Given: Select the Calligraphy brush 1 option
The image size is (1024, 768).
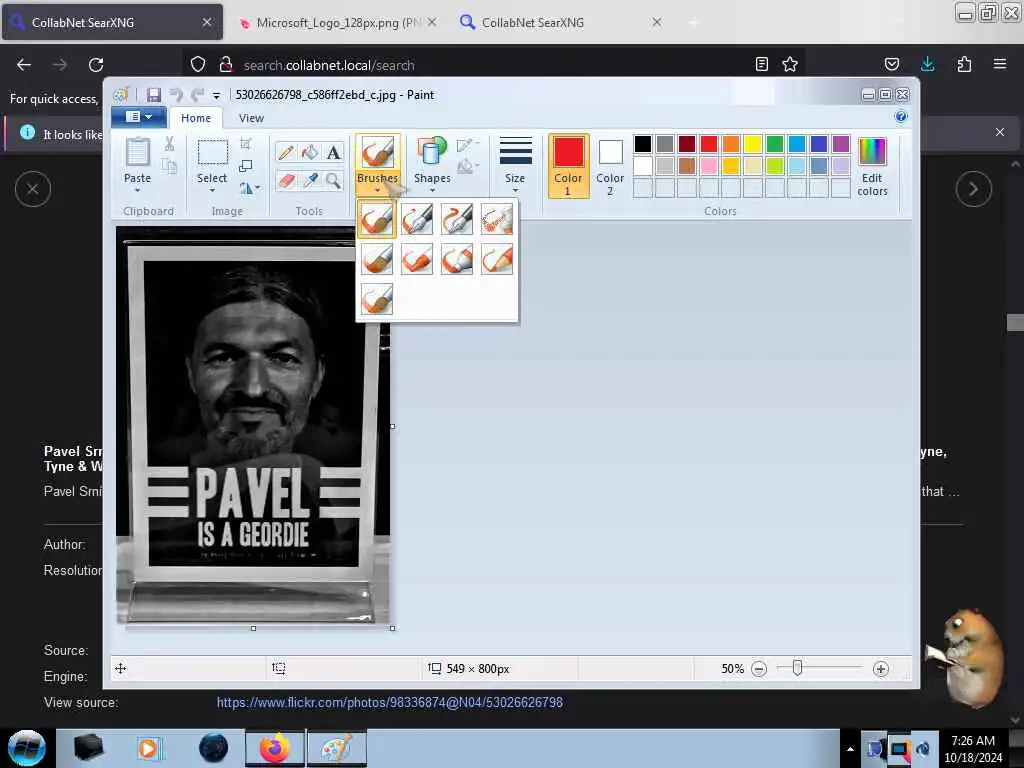Looking at the screenshot, I should point(417,219).
